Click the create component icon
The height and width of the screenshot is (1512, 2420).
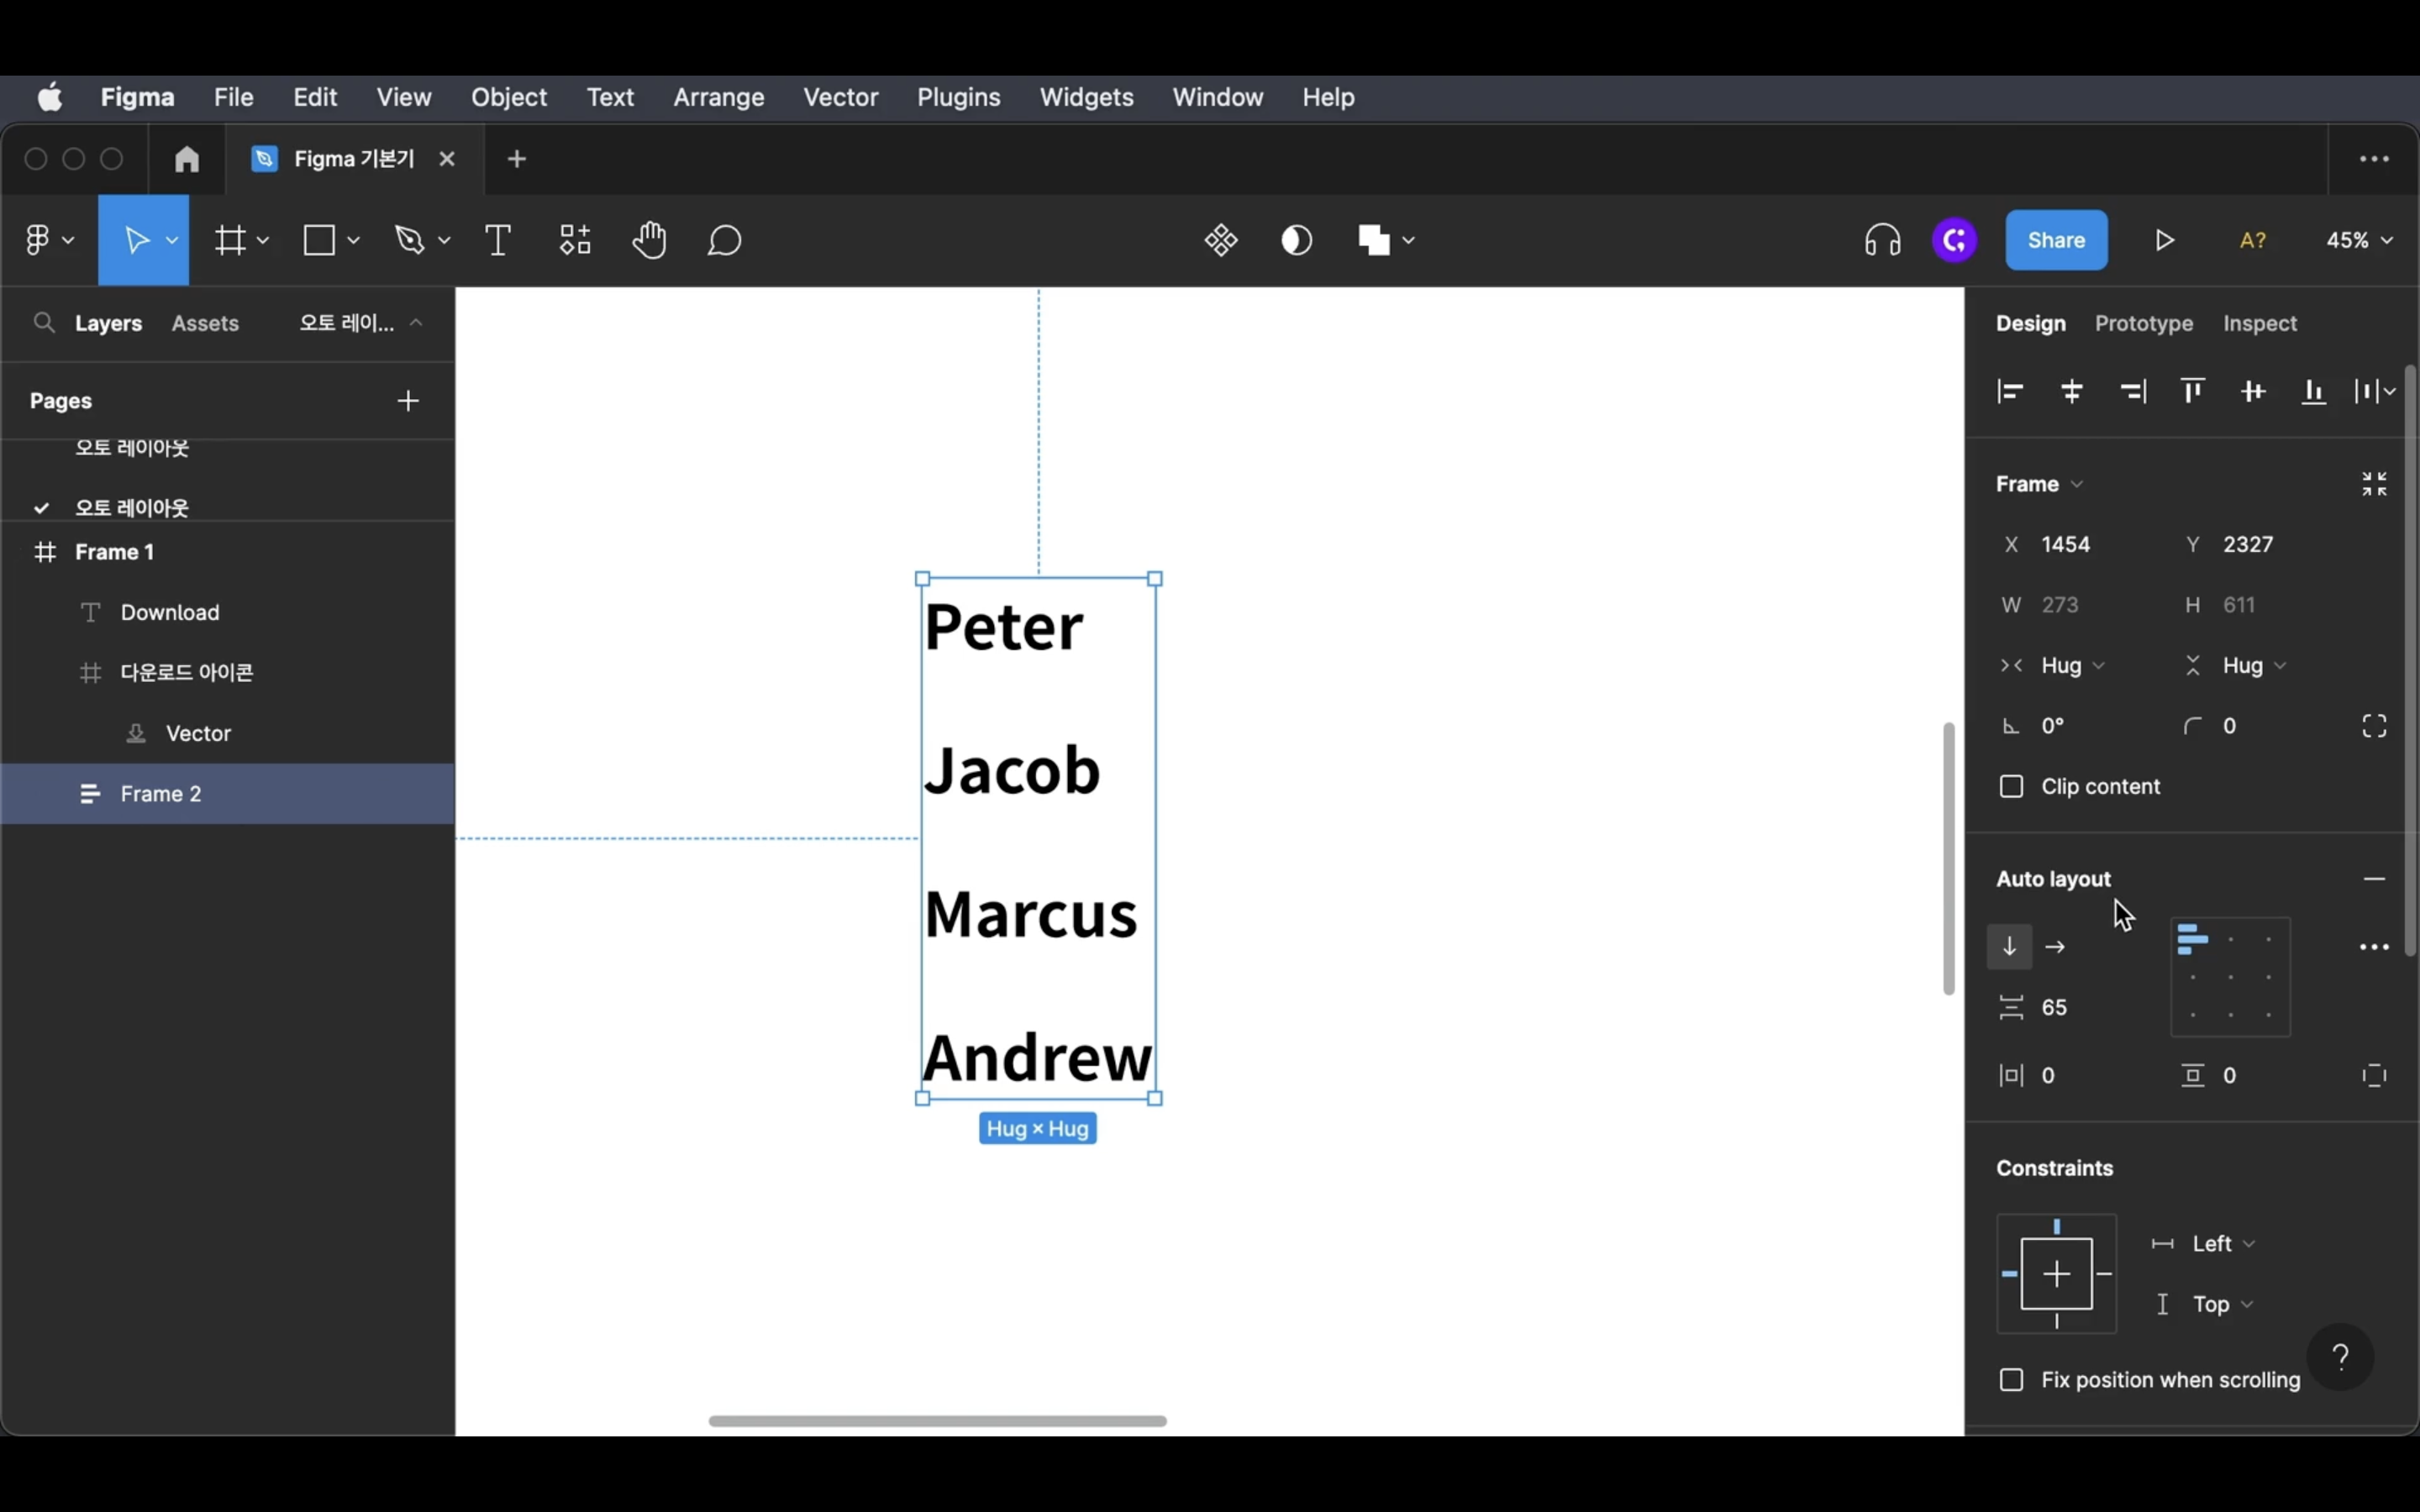1221,241
